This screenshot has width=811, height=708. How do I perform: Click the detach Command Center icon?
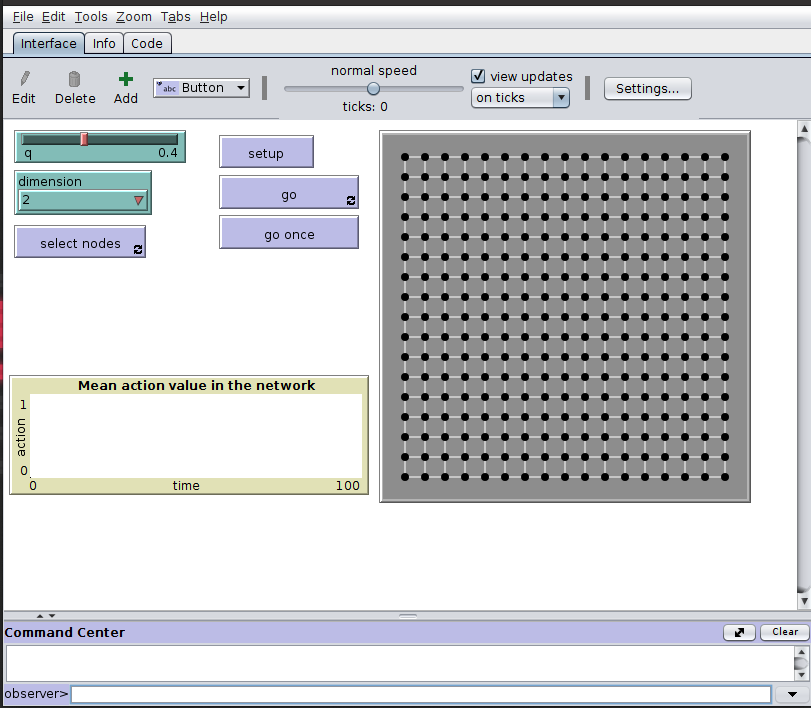[x=739, y=632]
